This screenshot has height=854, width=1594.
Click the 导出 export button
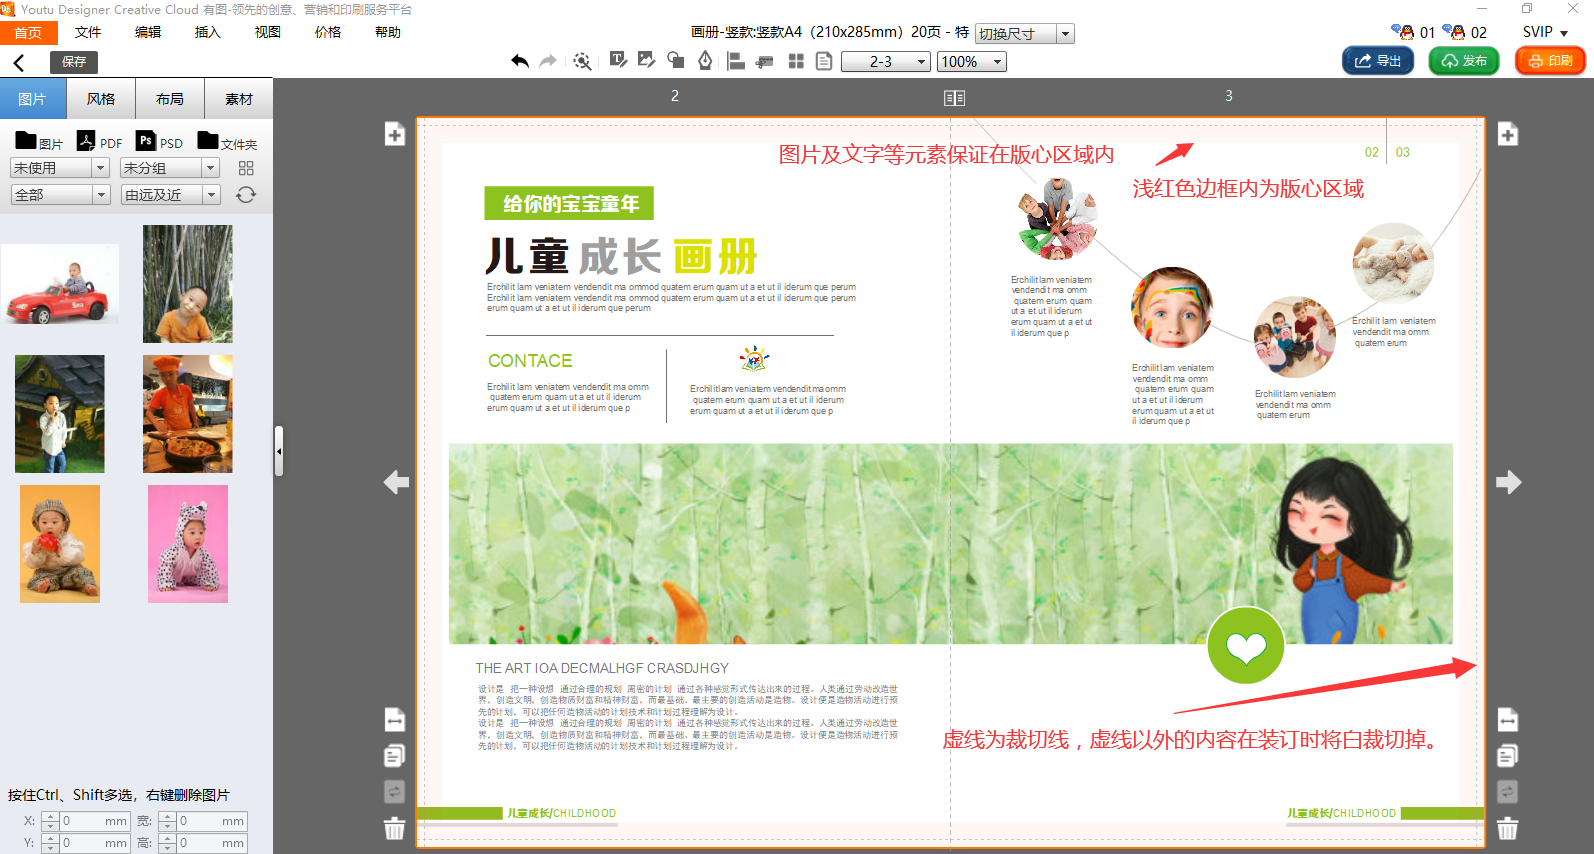[1377, 61]
